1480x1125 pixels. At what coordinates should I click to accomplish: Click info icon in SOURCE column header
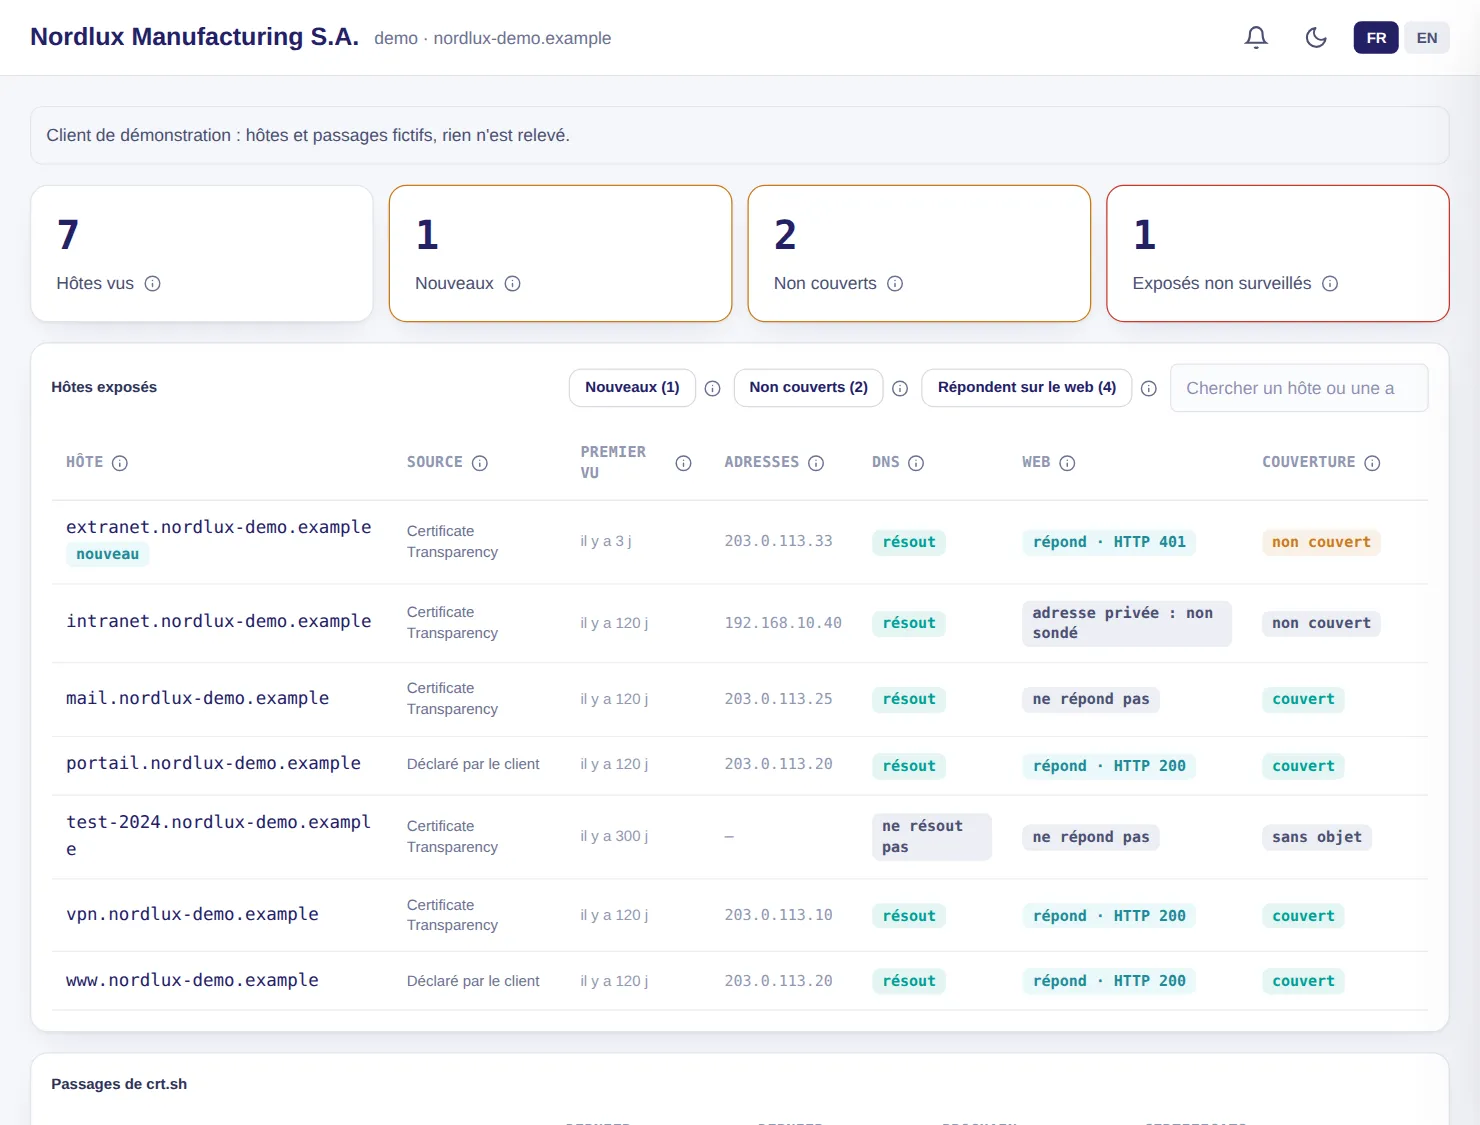coord(480,463)
